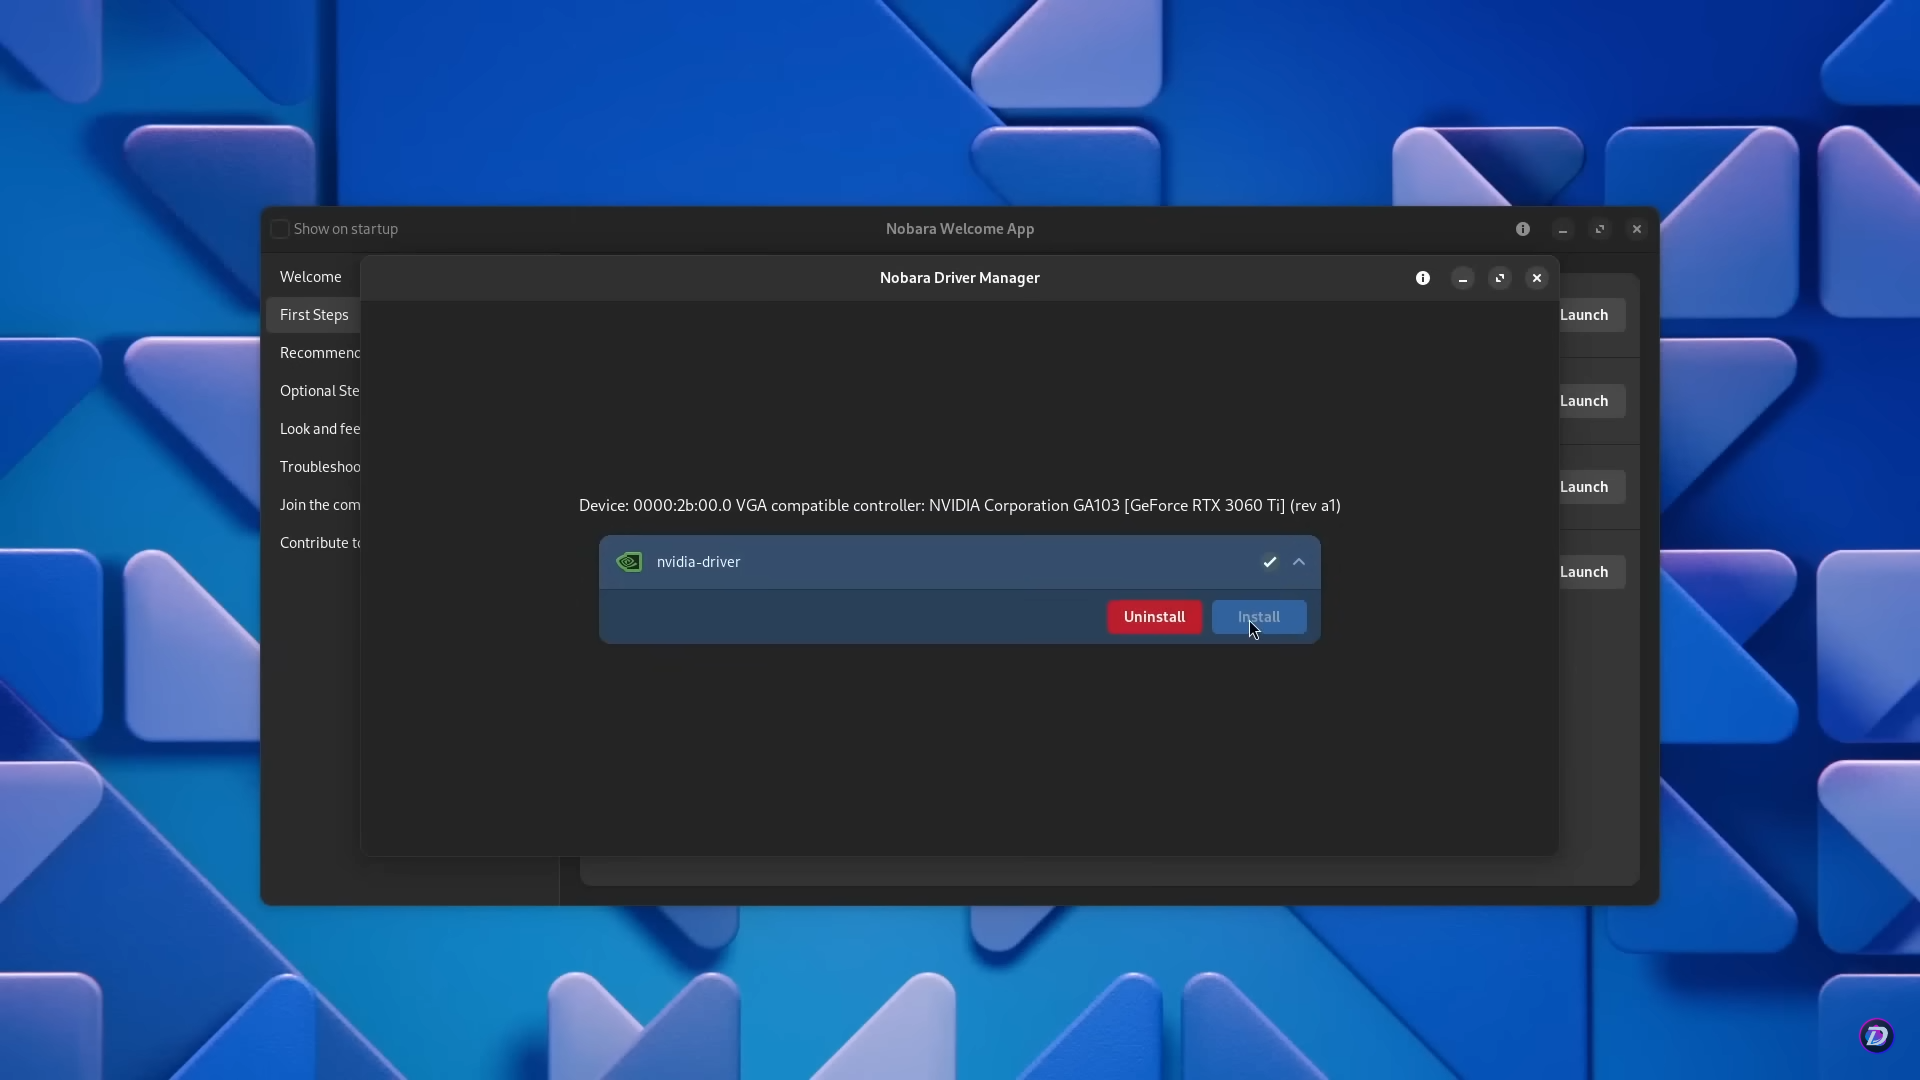This screenshot has height=1080, width=1920.
Task: Select the nvidia-driver row
Action: click(900, 562)
